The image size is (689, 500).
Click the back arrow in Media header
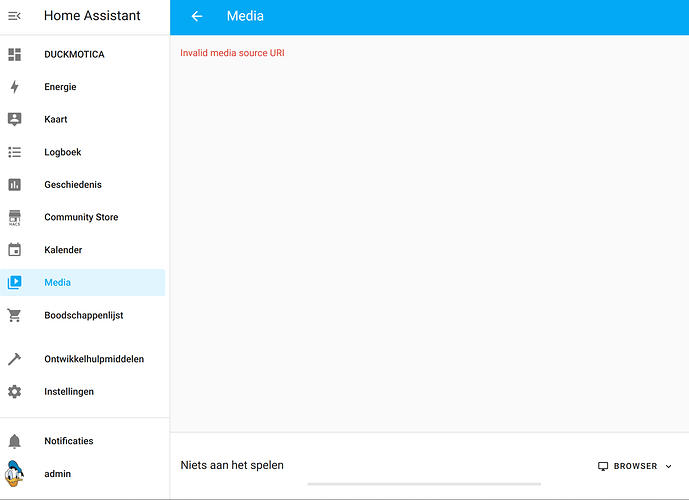(x=197, y=16)
